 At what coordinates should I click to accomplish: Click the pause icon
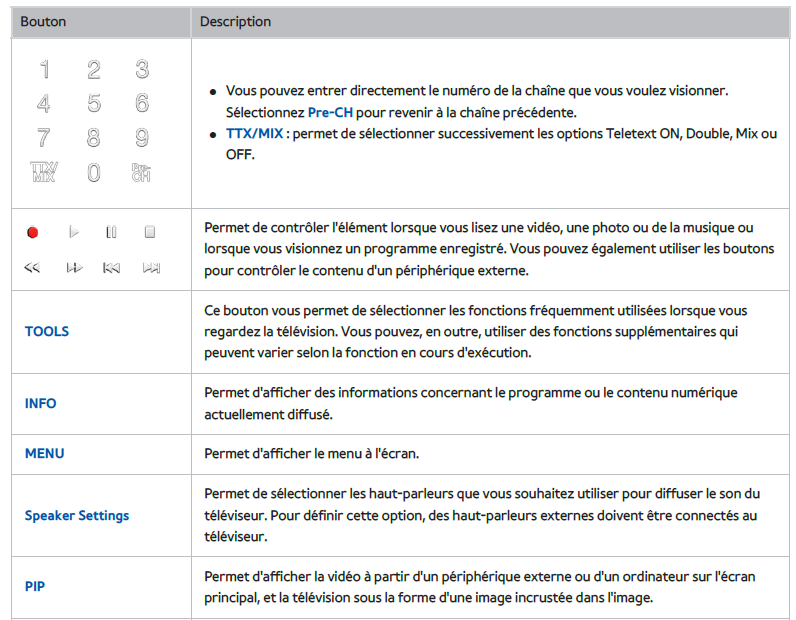[111, 233]
